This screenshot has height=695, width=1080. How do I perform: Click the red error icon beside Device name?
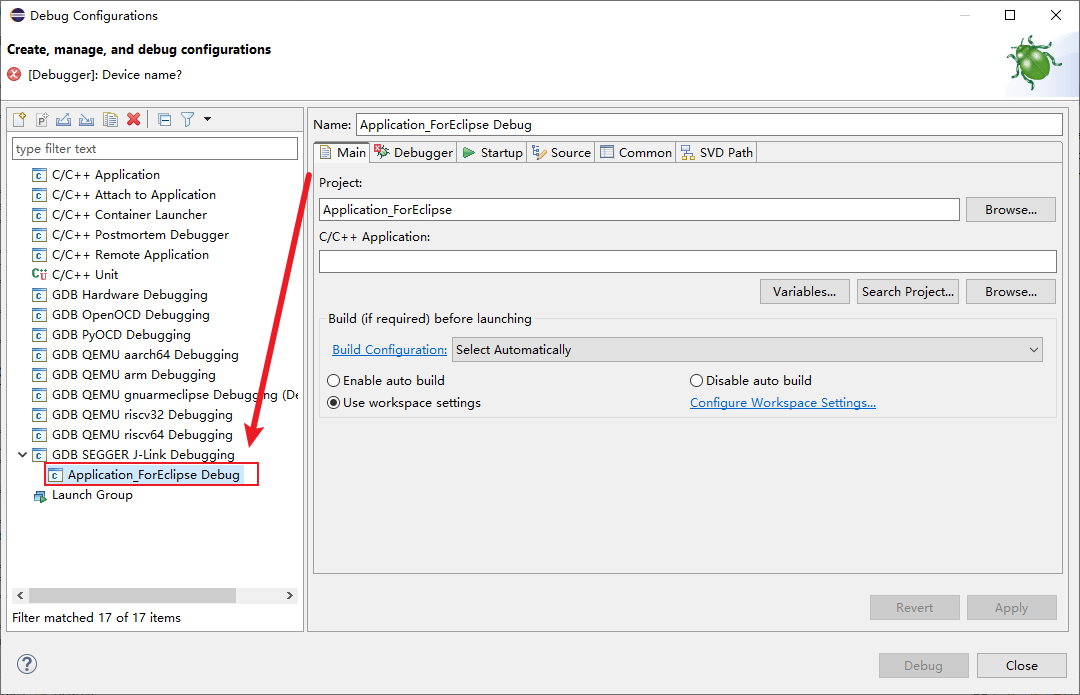(14, 74)
